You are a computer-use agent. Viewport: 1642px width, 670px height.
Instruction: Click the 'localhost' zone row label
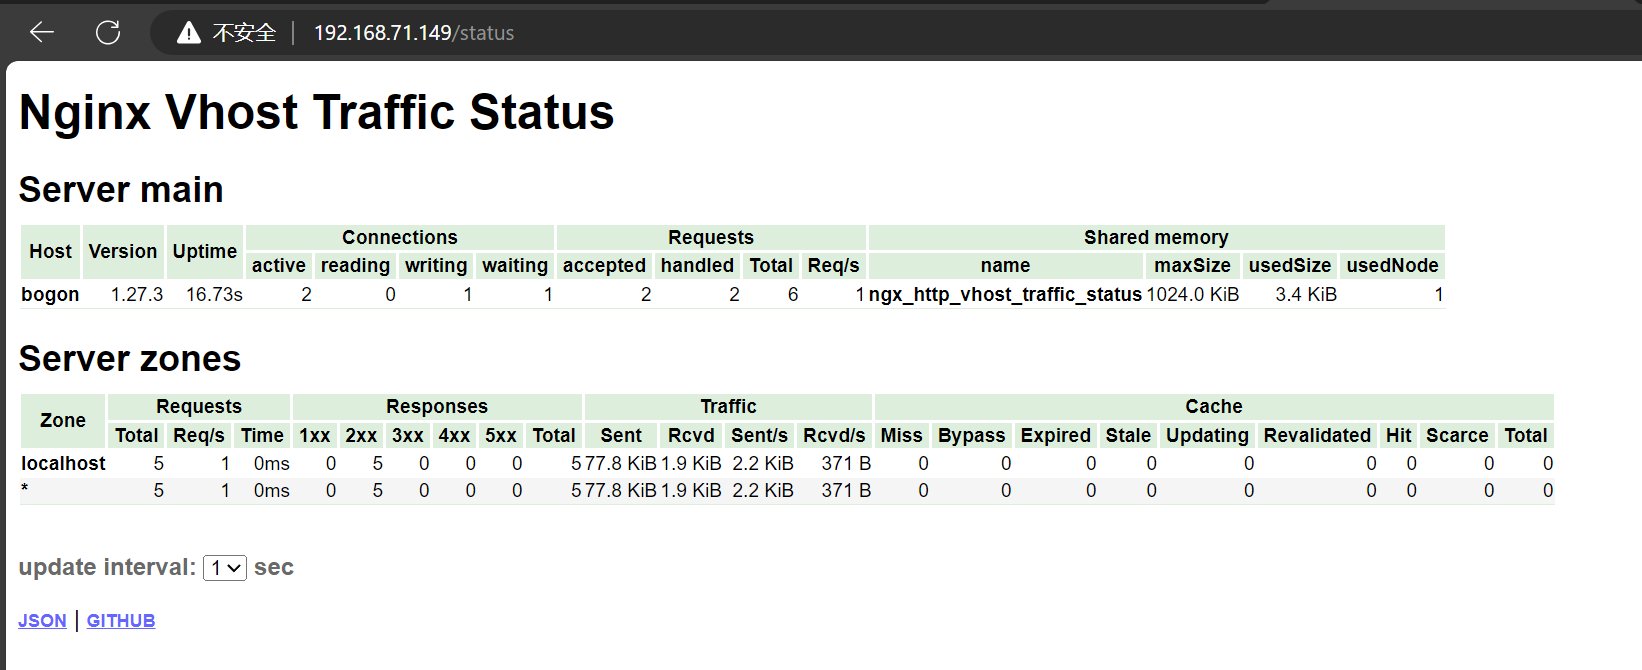pyautogui.click(x=63, y=463)
